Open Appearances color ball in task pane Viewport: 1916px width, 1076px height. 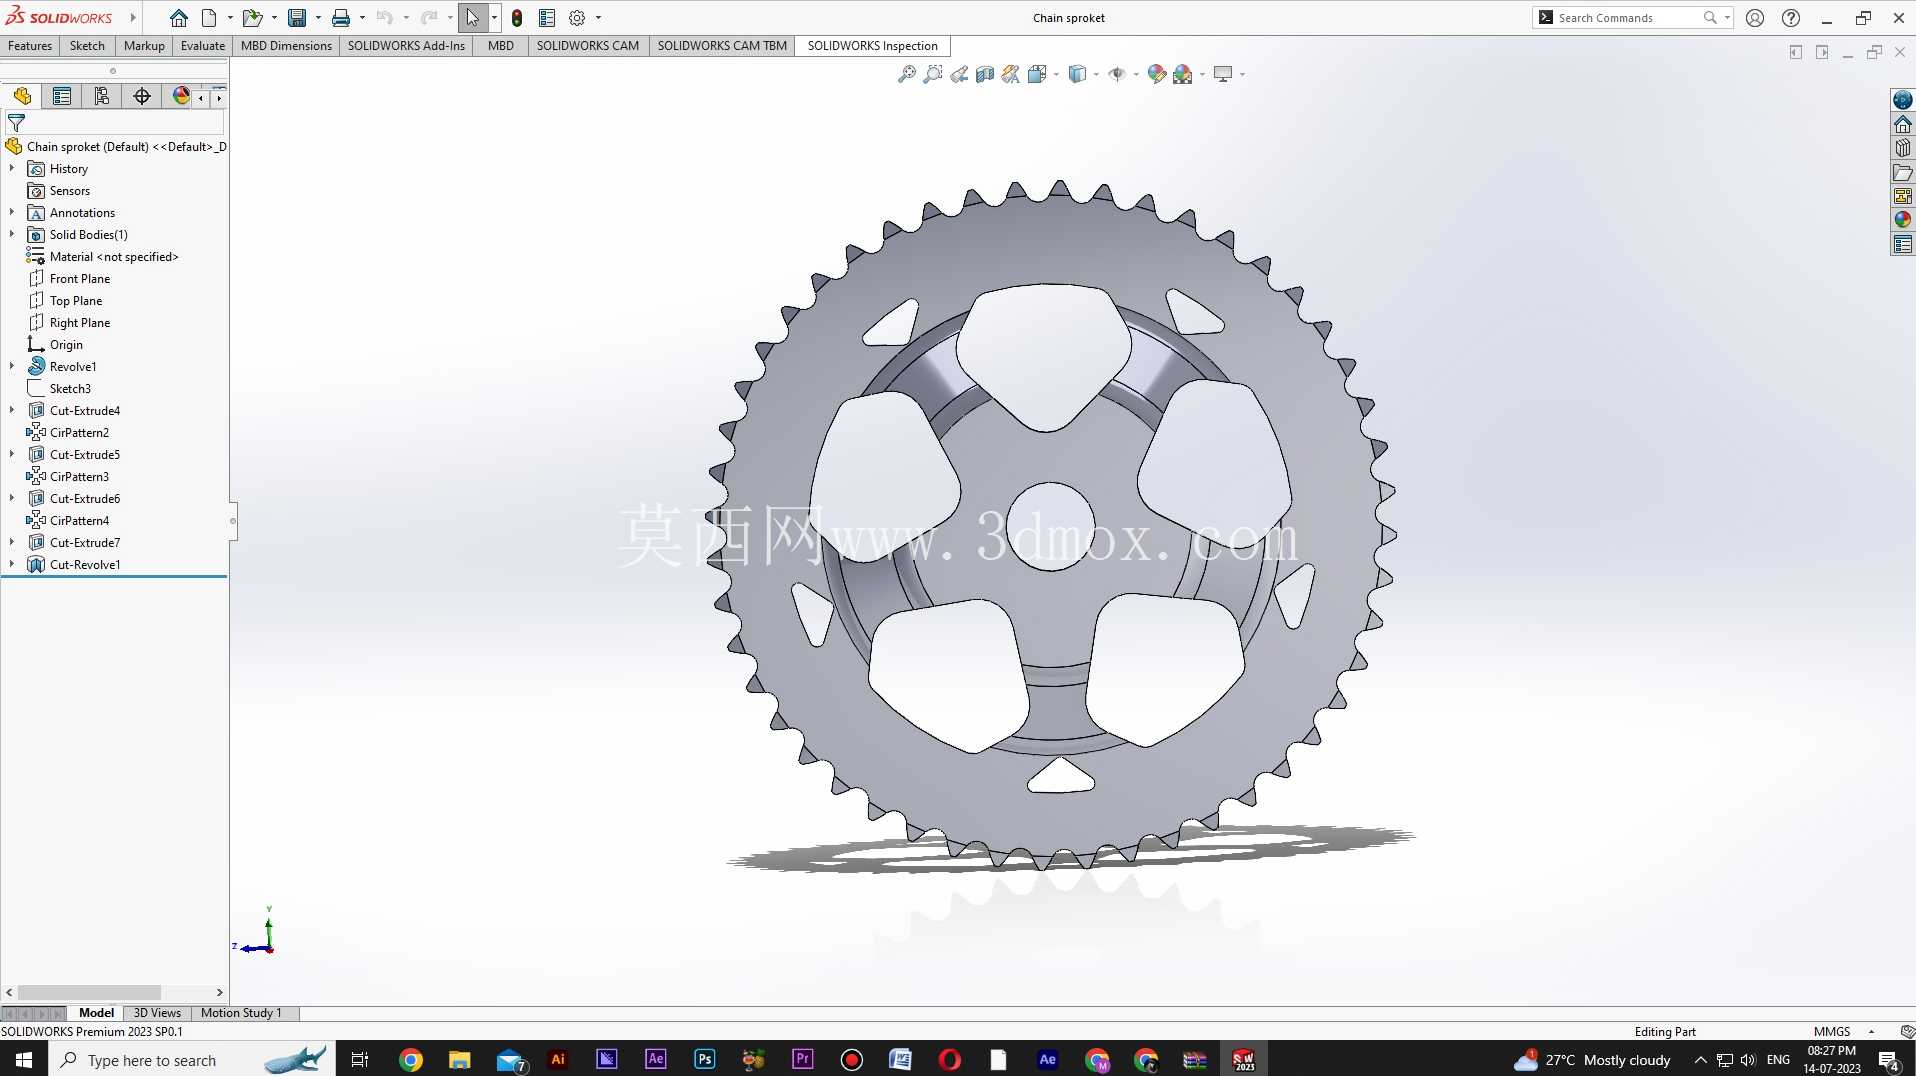point(1903,220)
